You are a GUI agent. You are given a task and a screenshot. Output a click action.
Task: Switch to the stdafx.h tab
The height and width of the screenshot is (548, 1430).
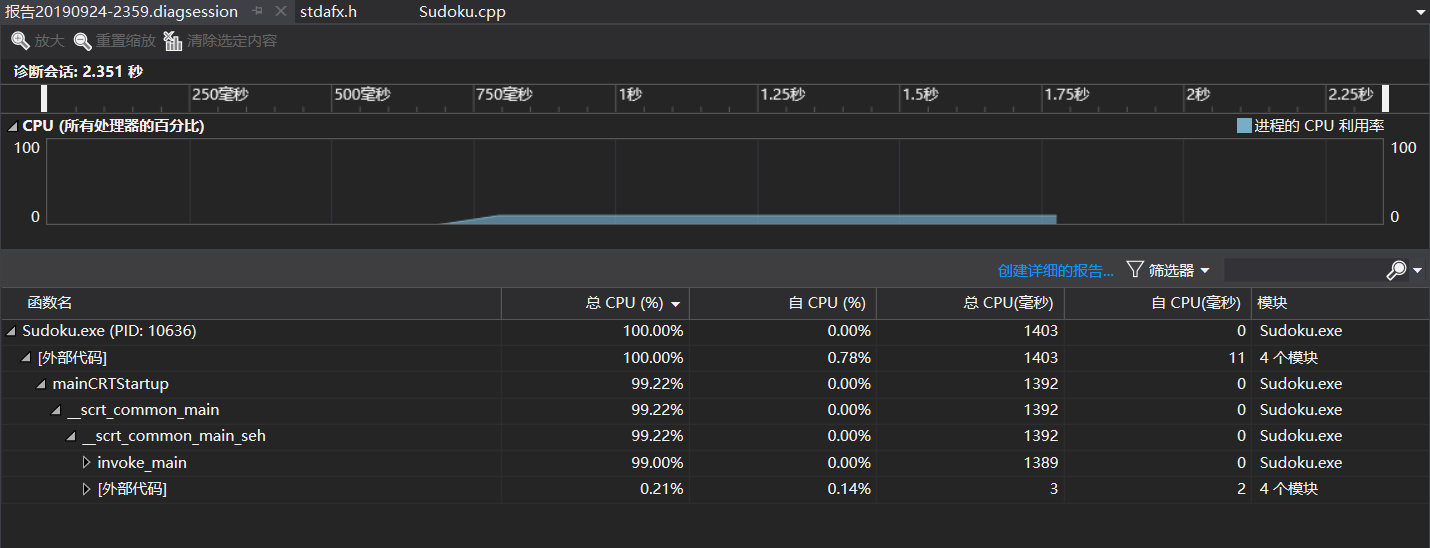pyautogui.click(x=328, y=12)
